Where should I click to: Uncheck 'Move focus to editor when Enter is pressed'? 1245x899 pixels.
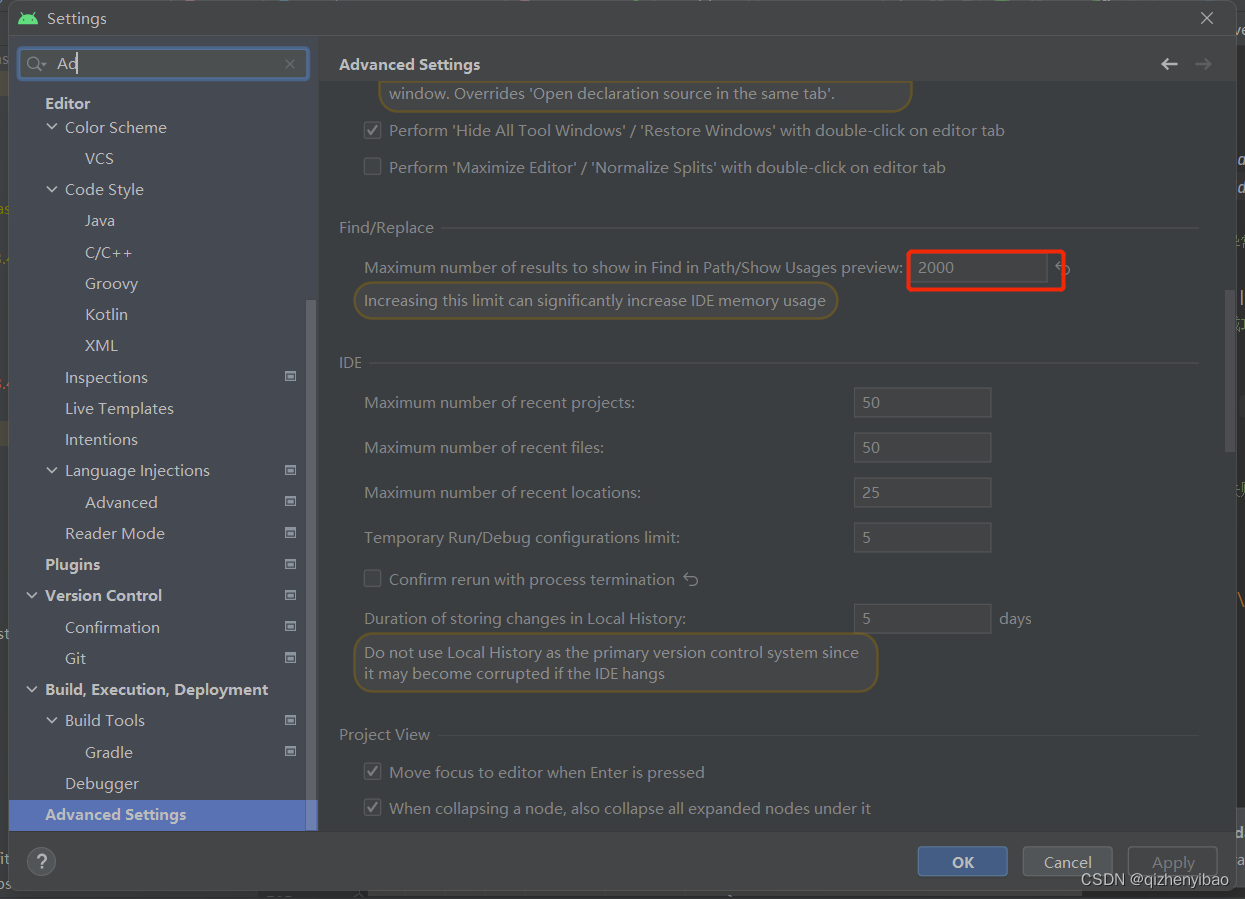tap(372, 771)
